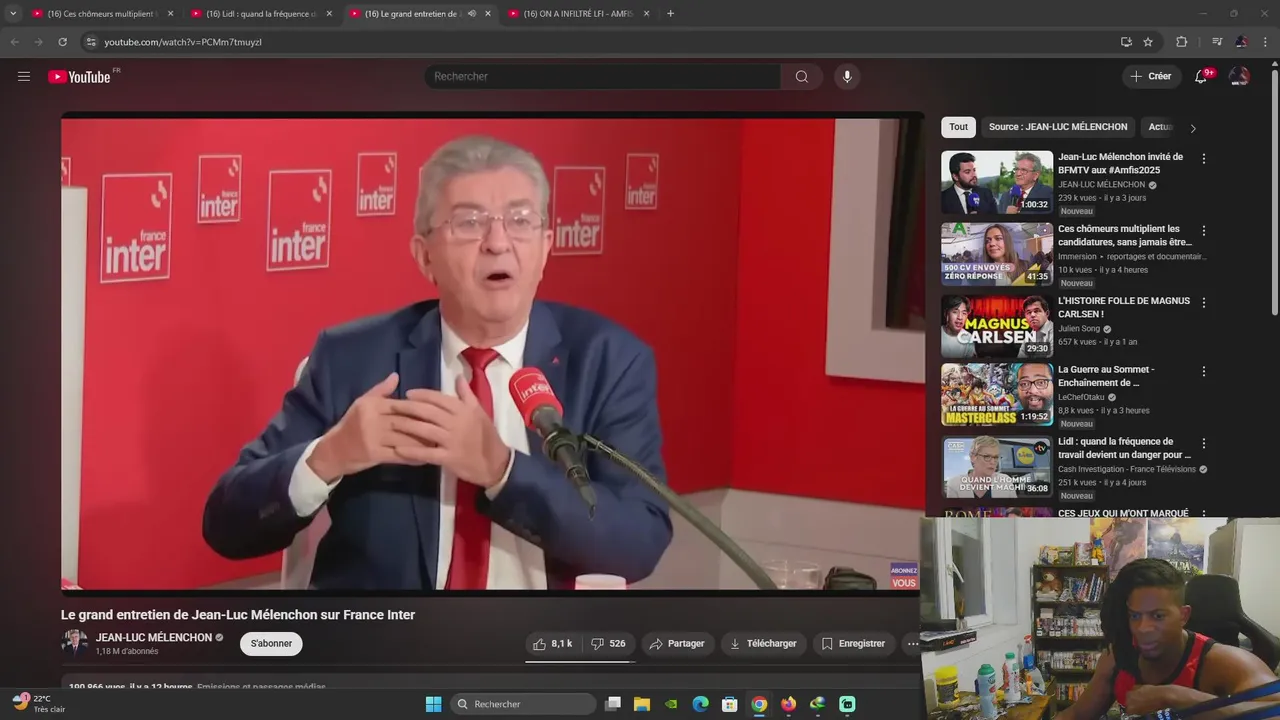Open a new browser tab

(x=670, y=14)
